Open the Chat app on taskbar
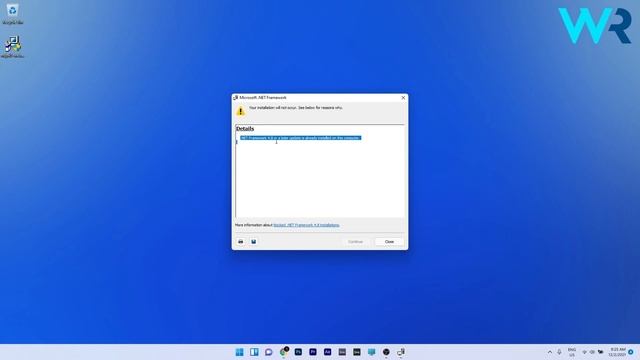Viewport: 640px width, 360px height. point(269,352)
